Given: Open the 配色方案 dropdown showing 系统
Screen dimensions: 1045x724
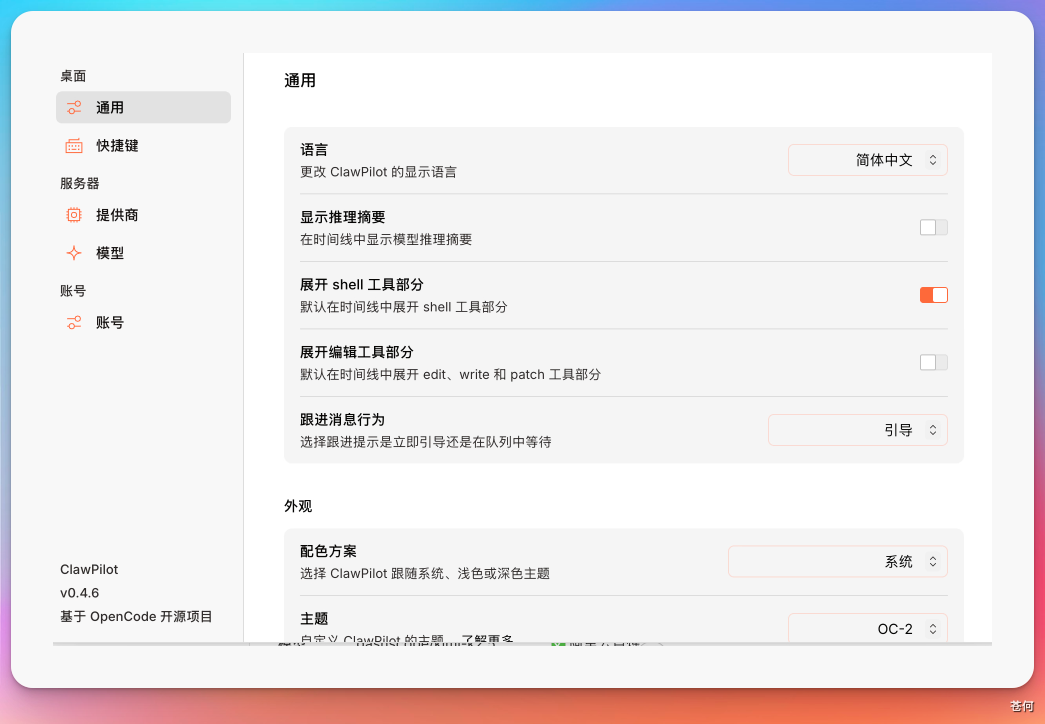Looking at the screenshot, I should pos(837,561).
